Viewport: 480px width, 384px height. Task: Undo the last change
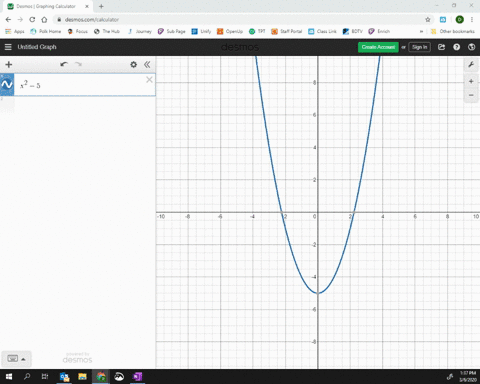click(x=64, y=64)
